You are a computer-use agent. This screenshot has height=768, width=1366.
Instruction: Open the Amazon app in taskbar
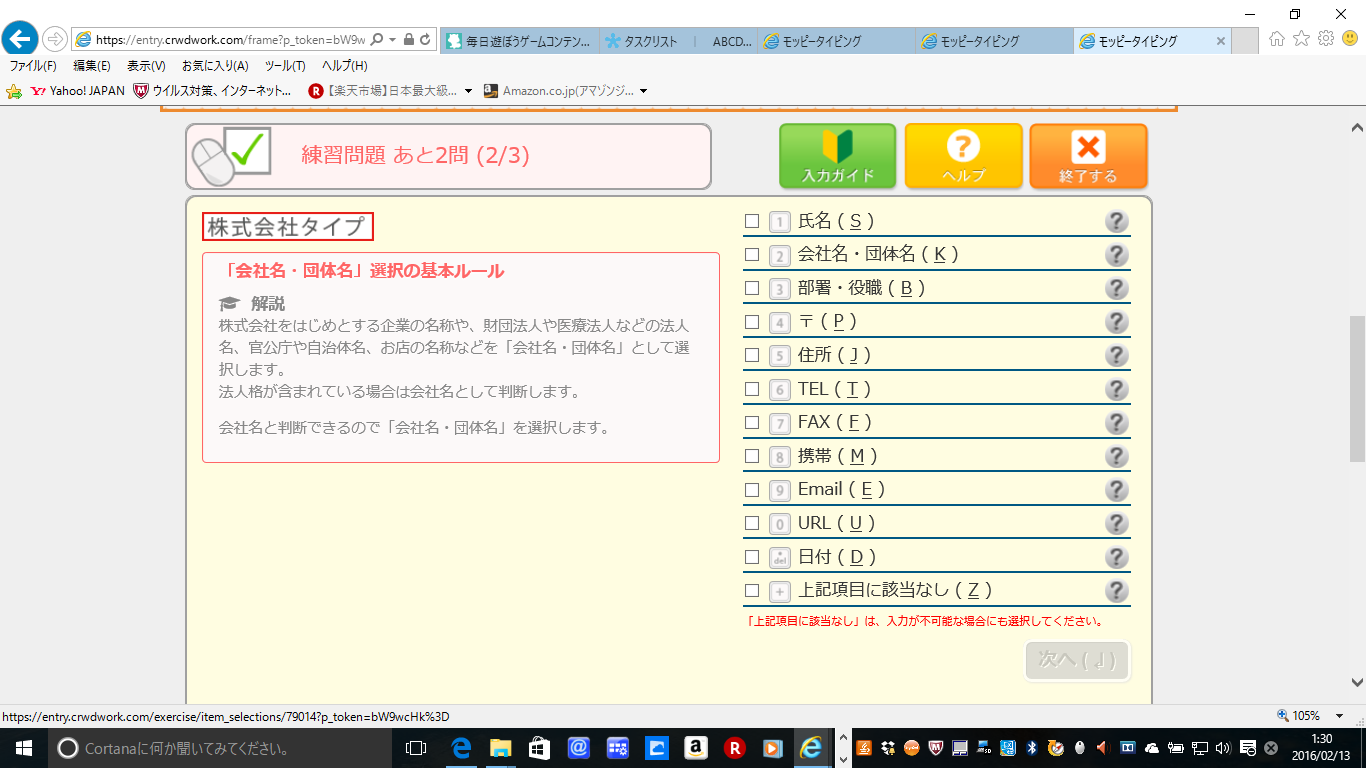click(697, 748)
